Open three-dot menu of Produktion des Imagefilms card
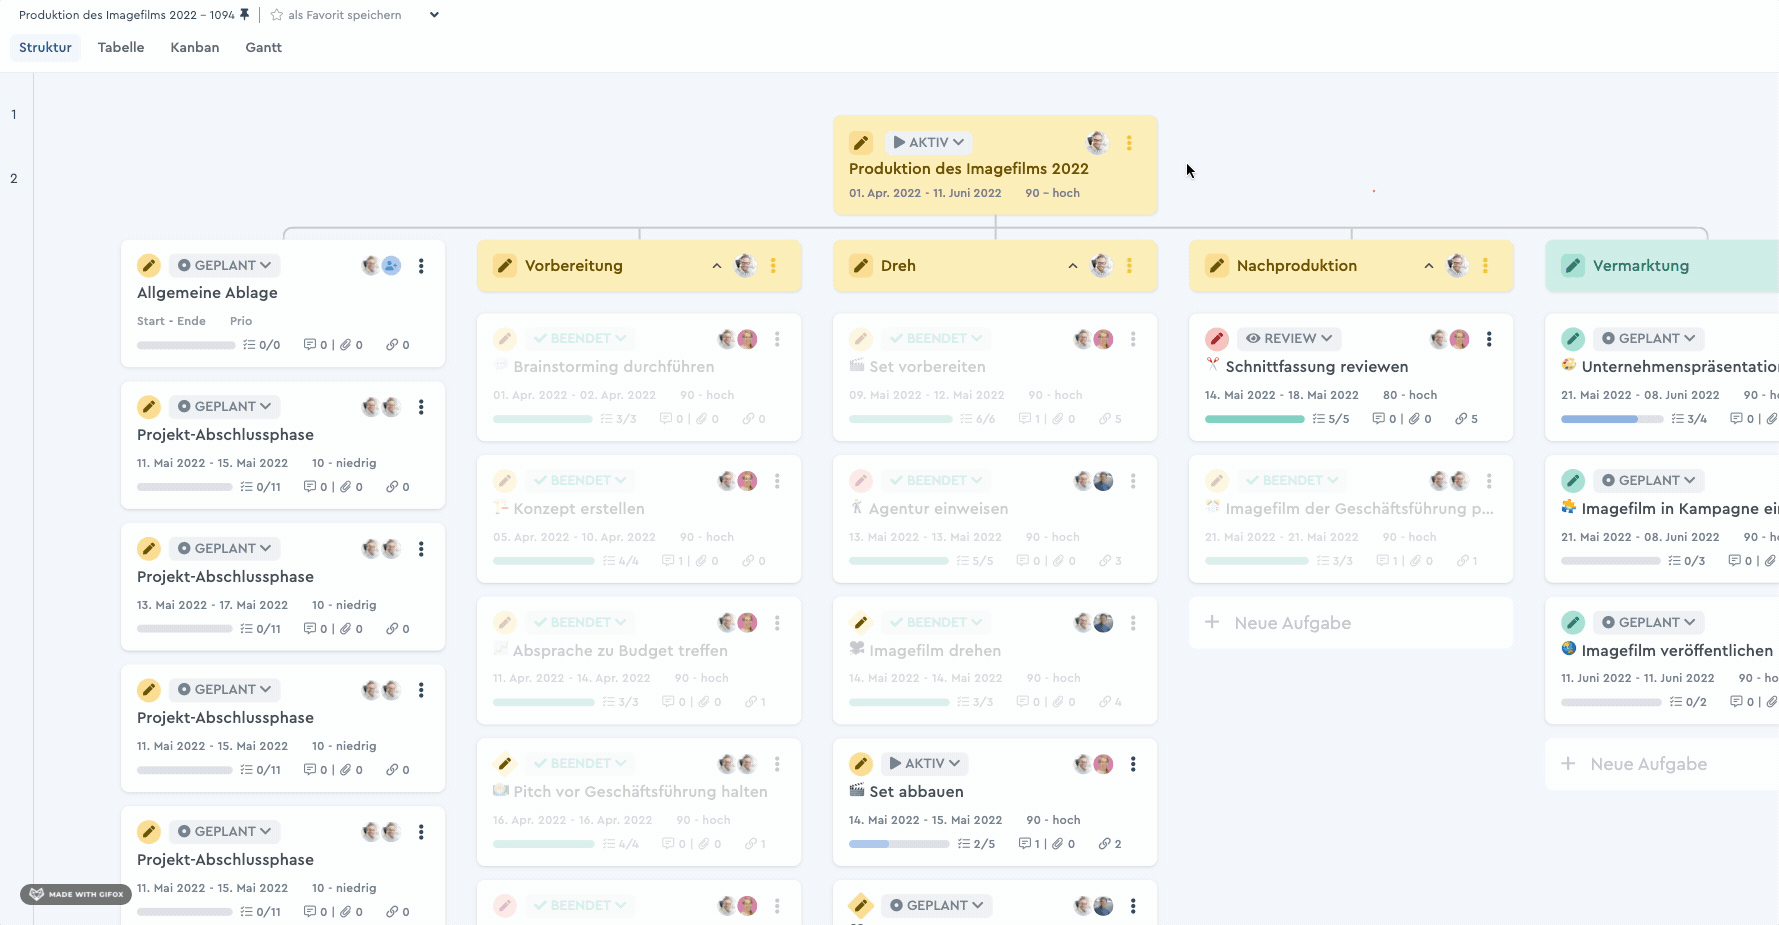Image resolution: width=1779 pixels, height=925 pixels. click(1129, 143)
